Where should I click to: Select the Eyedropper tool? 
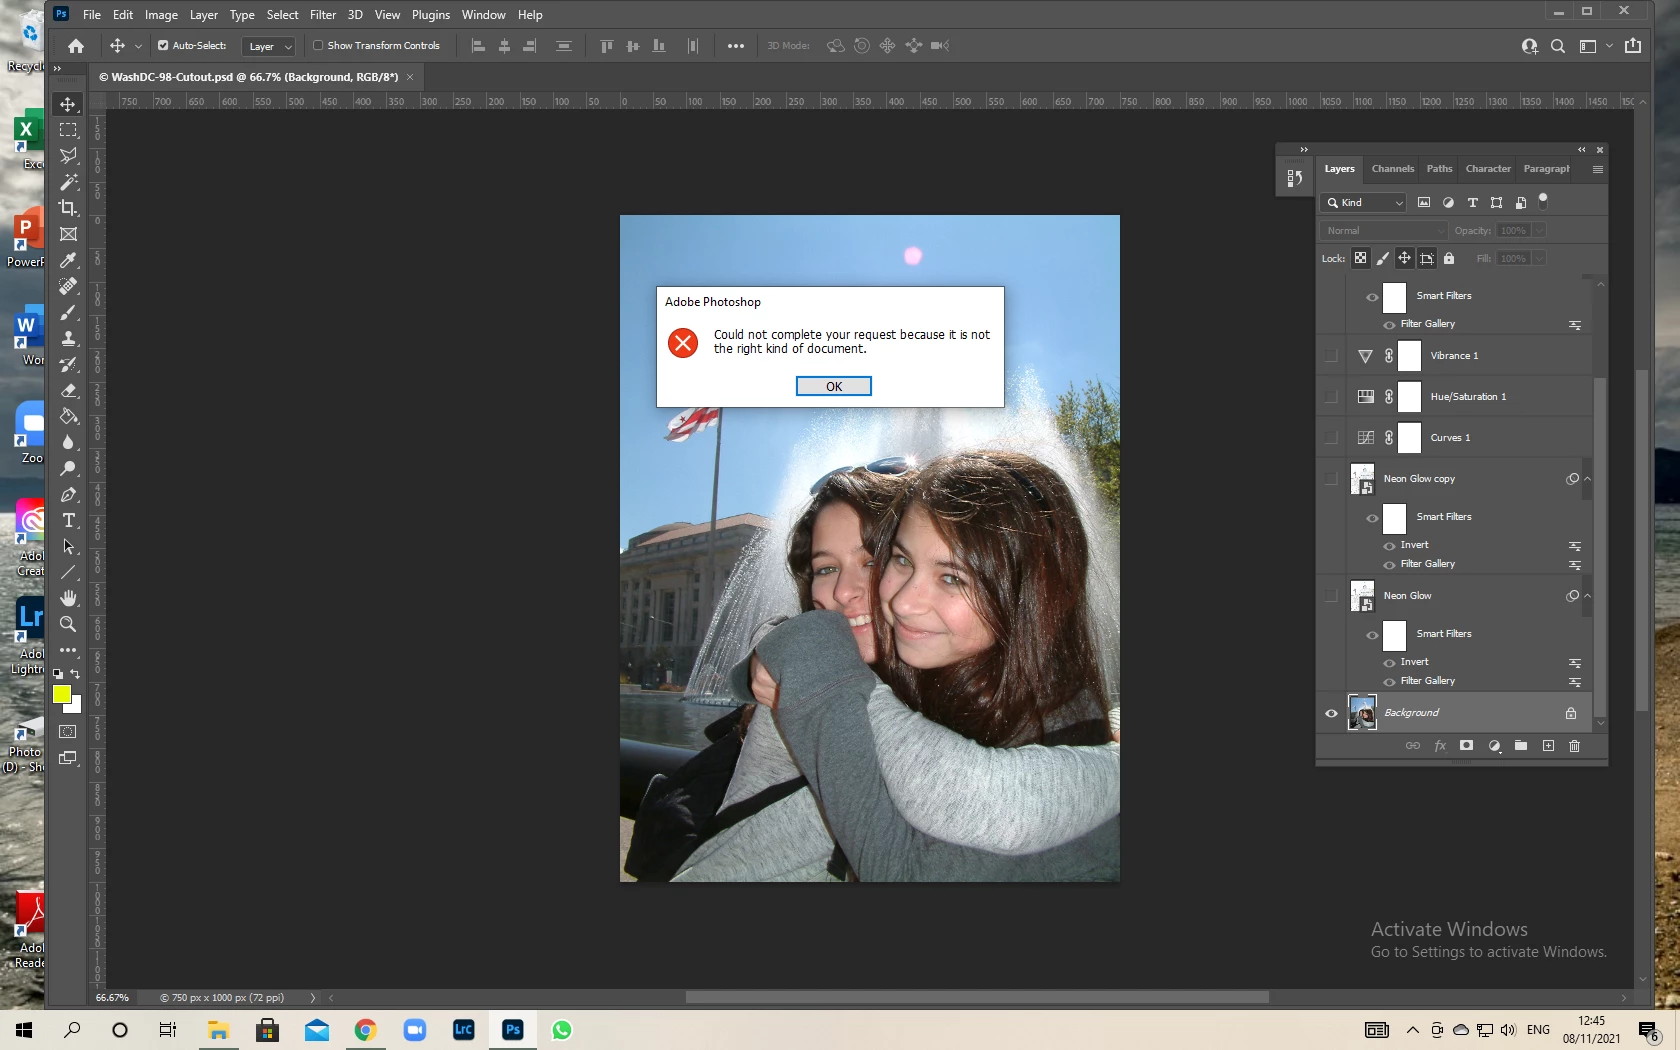68,260
